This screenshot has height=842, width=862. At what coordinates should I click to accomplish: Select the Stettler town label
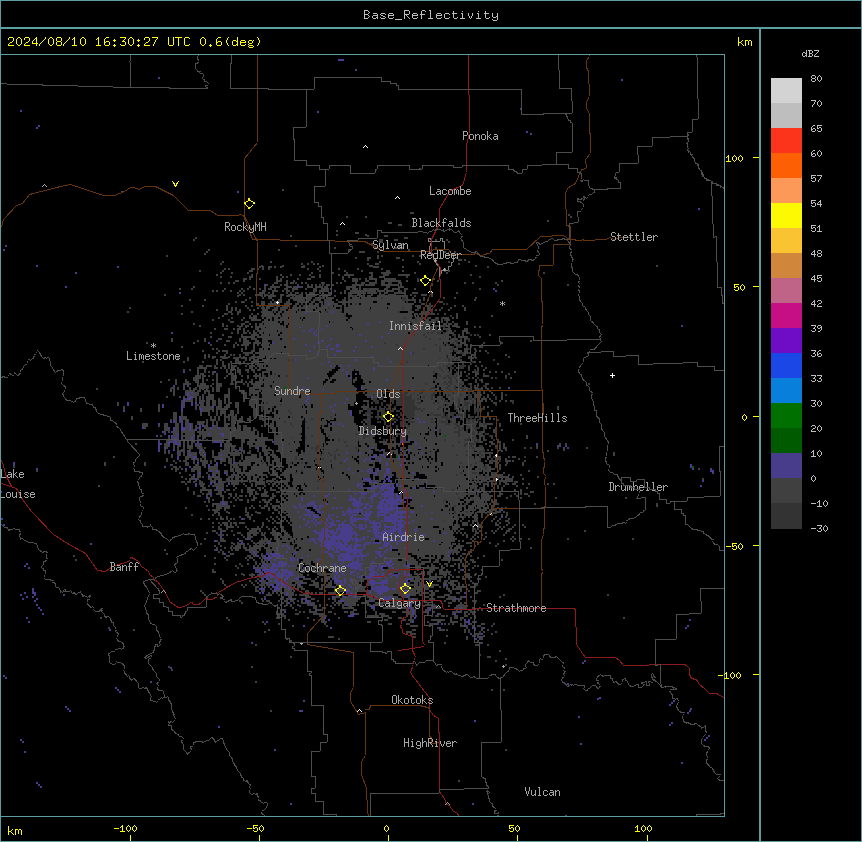point(634,237)
